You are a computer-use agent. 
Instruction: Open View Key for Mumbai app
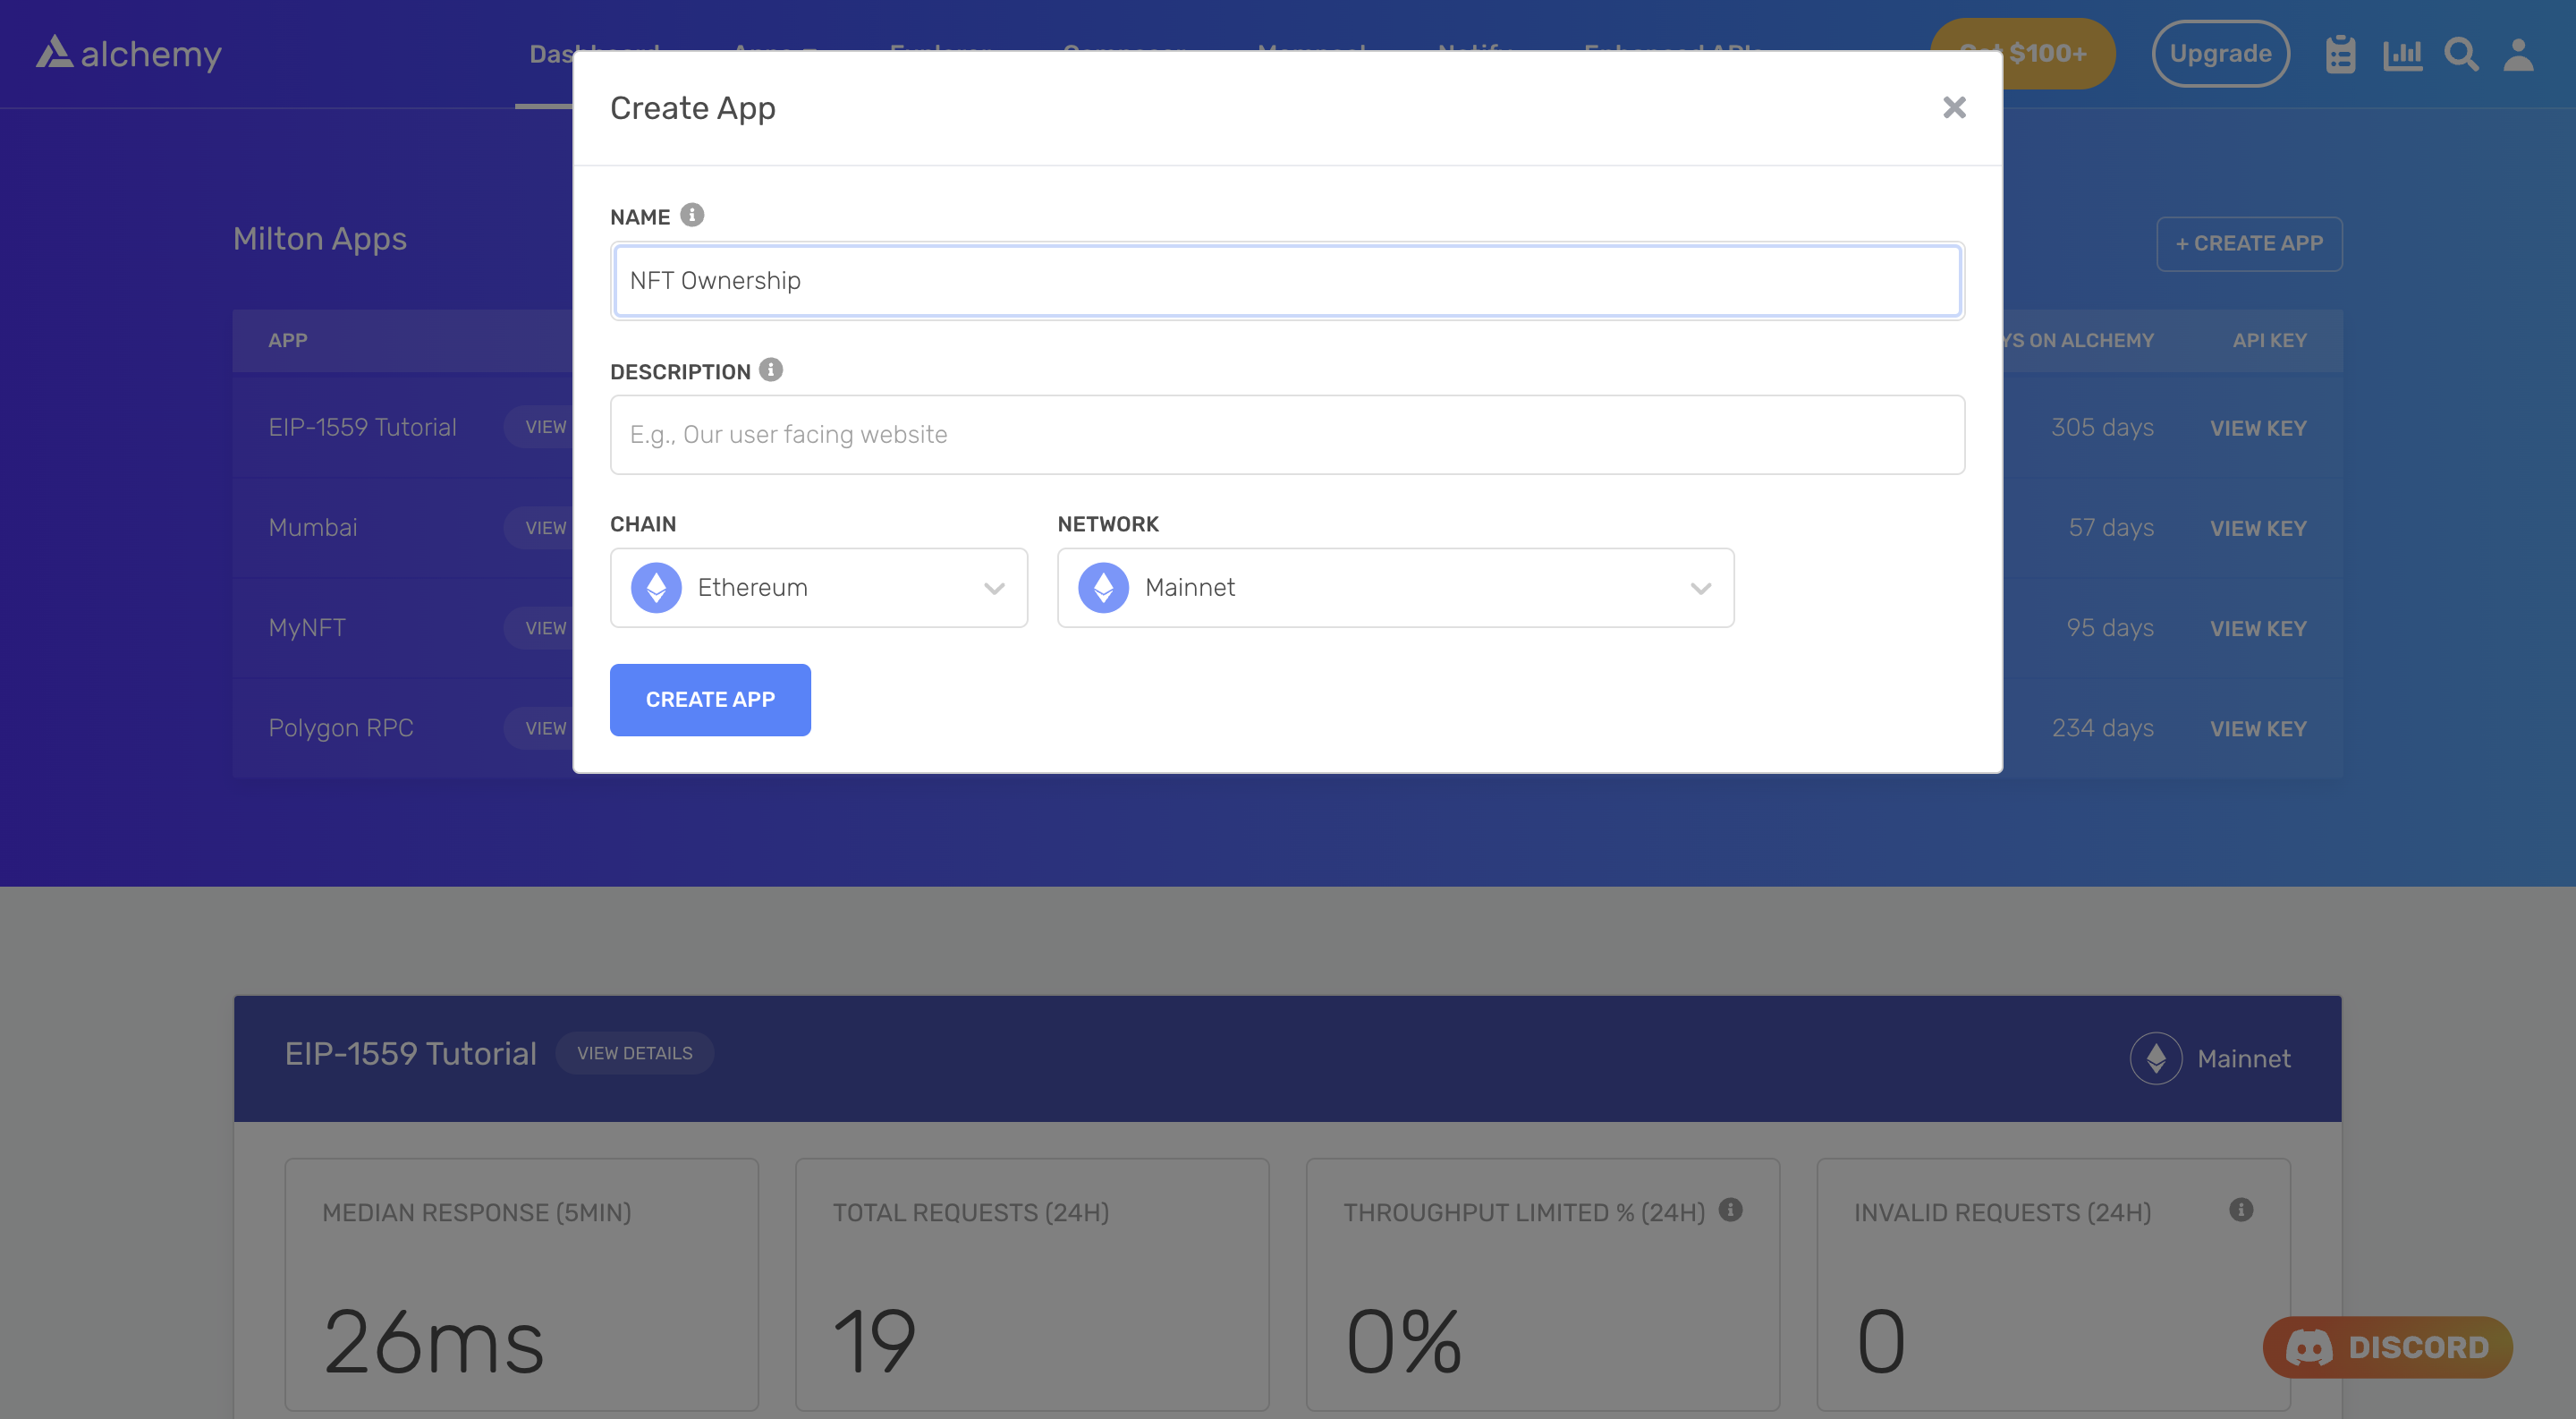(2258, 529)
